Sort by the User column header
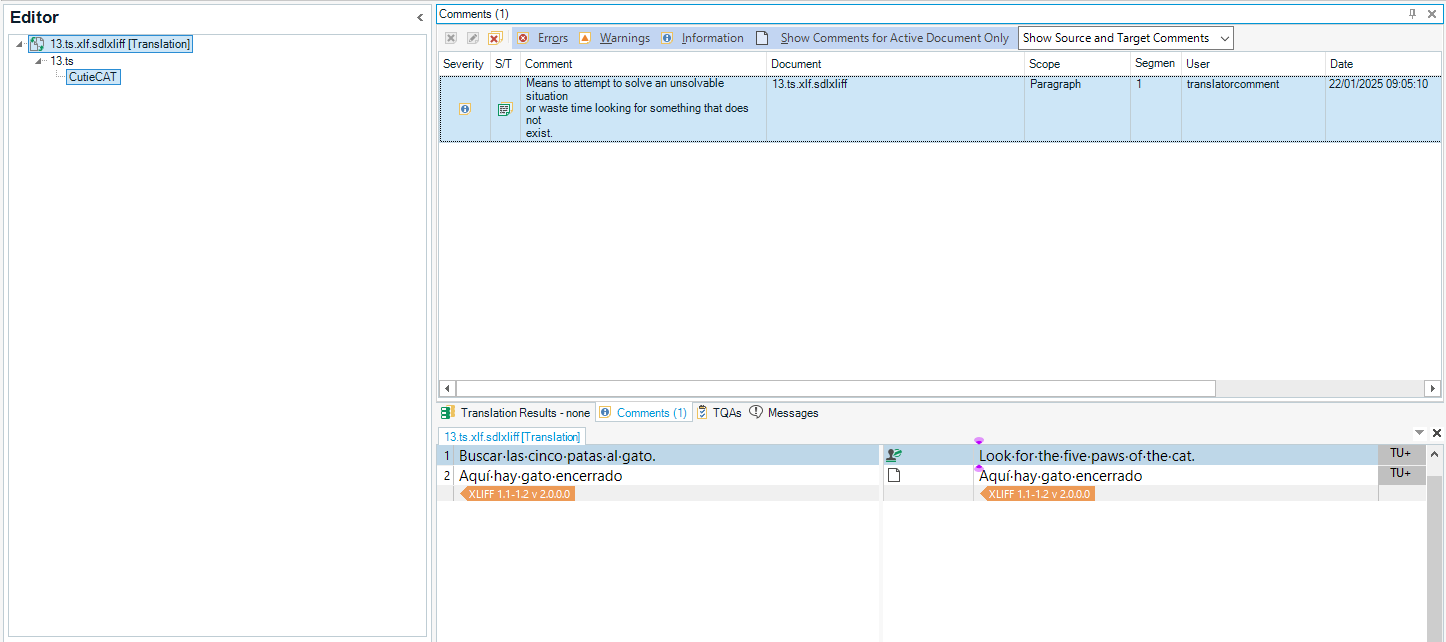Viewport: 1446px width, 642px height. (1253, 64)
